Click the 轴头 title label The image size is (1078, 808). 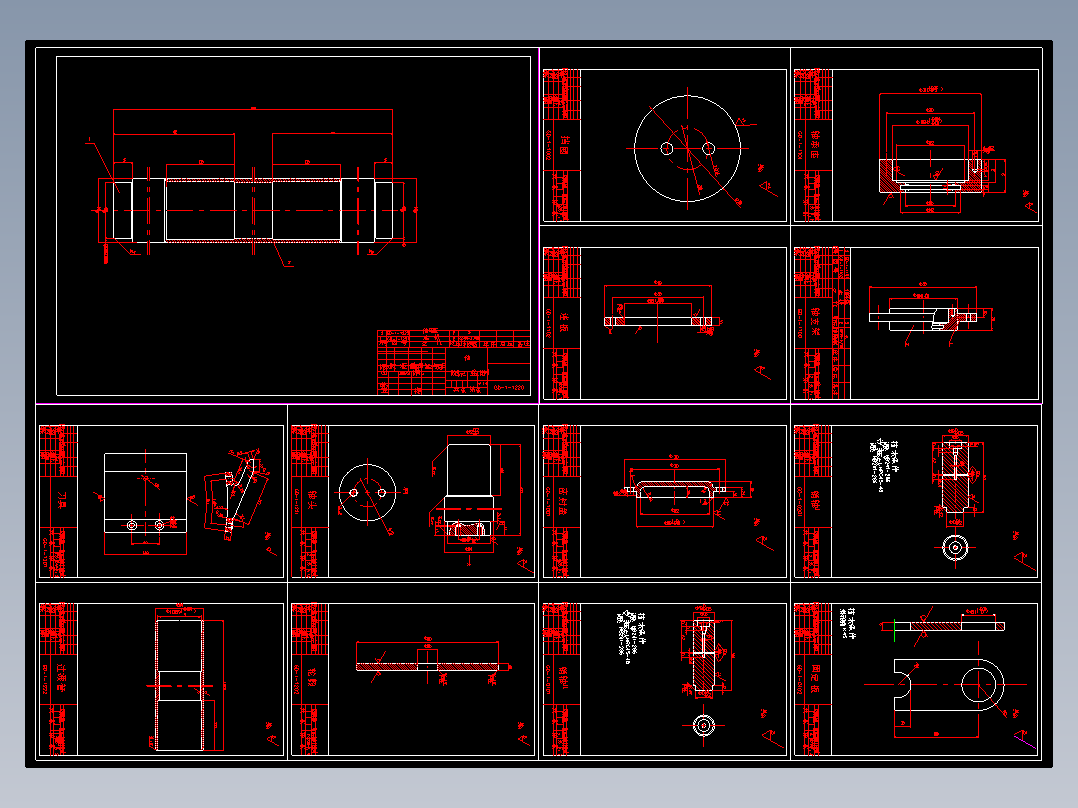point(313,501)
